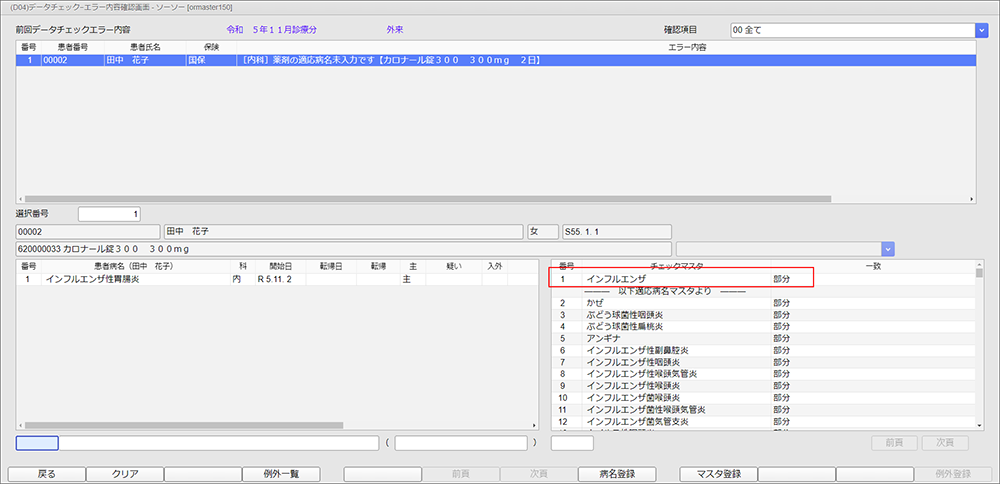Click the 確認項目 field showing 00 全て
This screenshot has height=484, width=1000.
click(850, 30)
